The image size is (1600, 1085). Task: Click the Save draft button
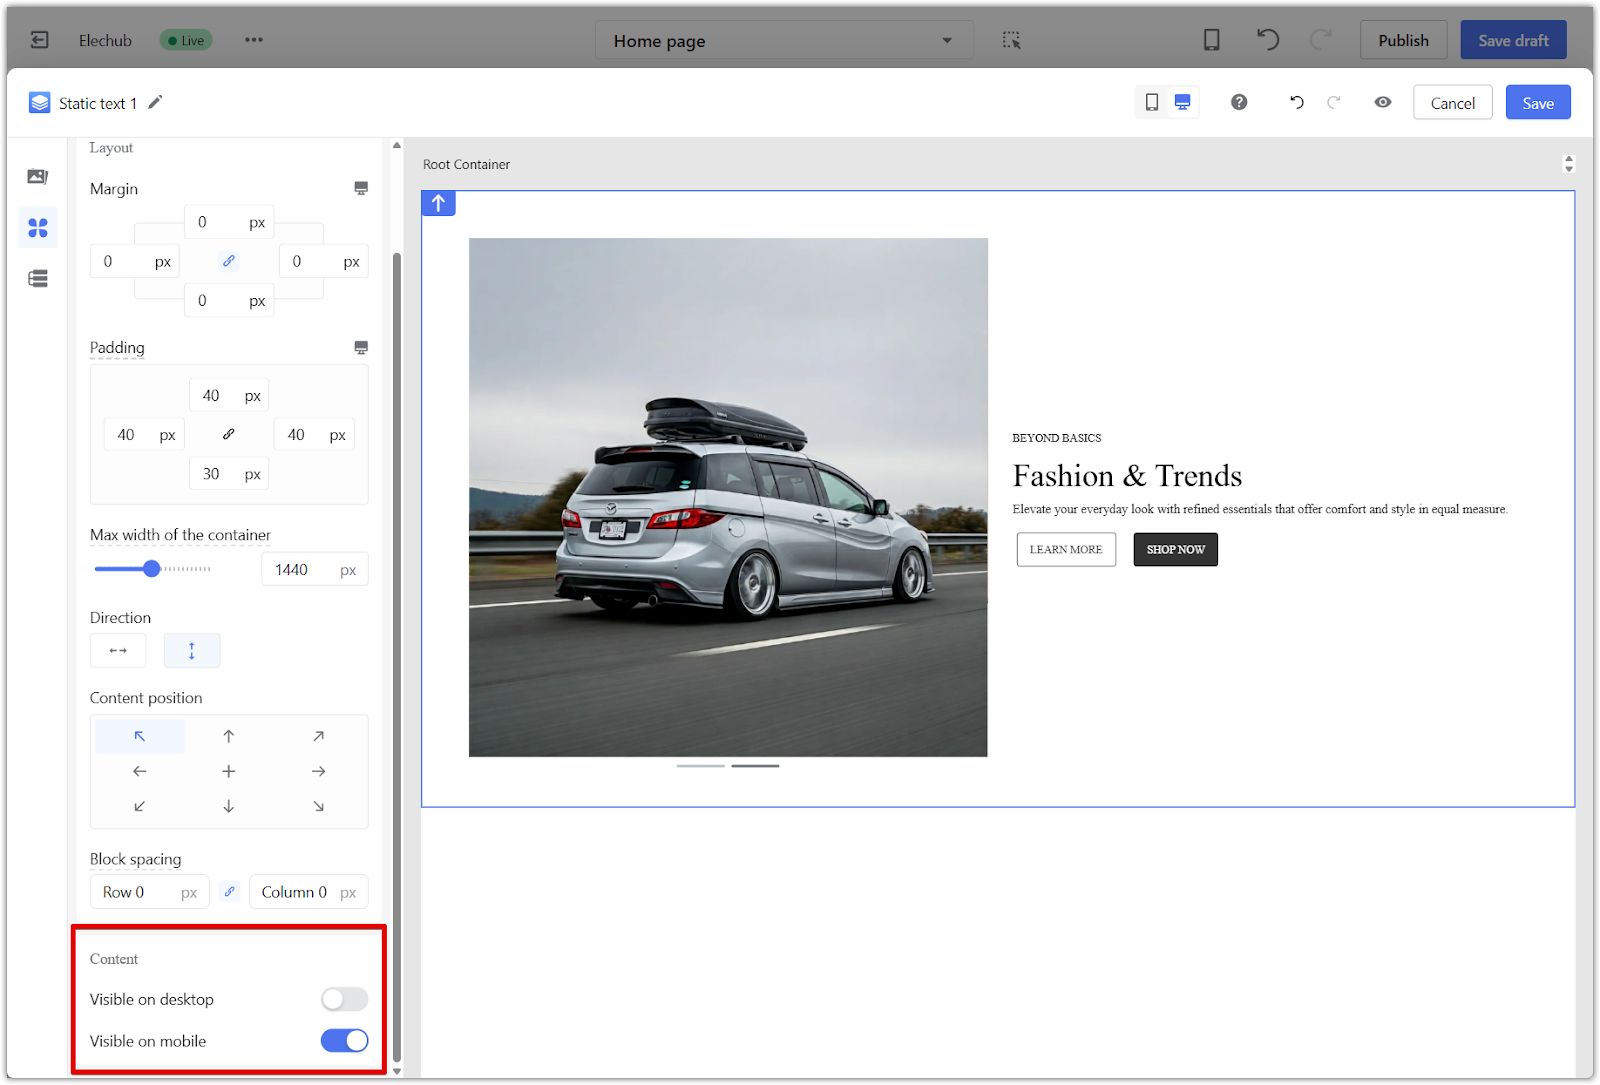click(x=1513, y=40)
